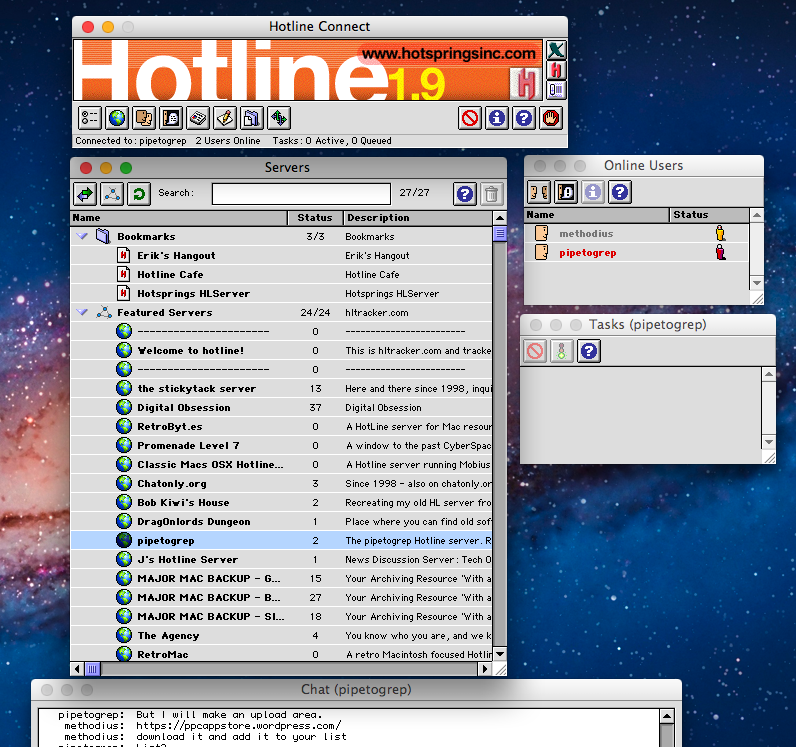Image resolution: width=796 pixels, height=747 pixels.
Task: Select Erik's Hangout bookmark
Action: (281, 255)
